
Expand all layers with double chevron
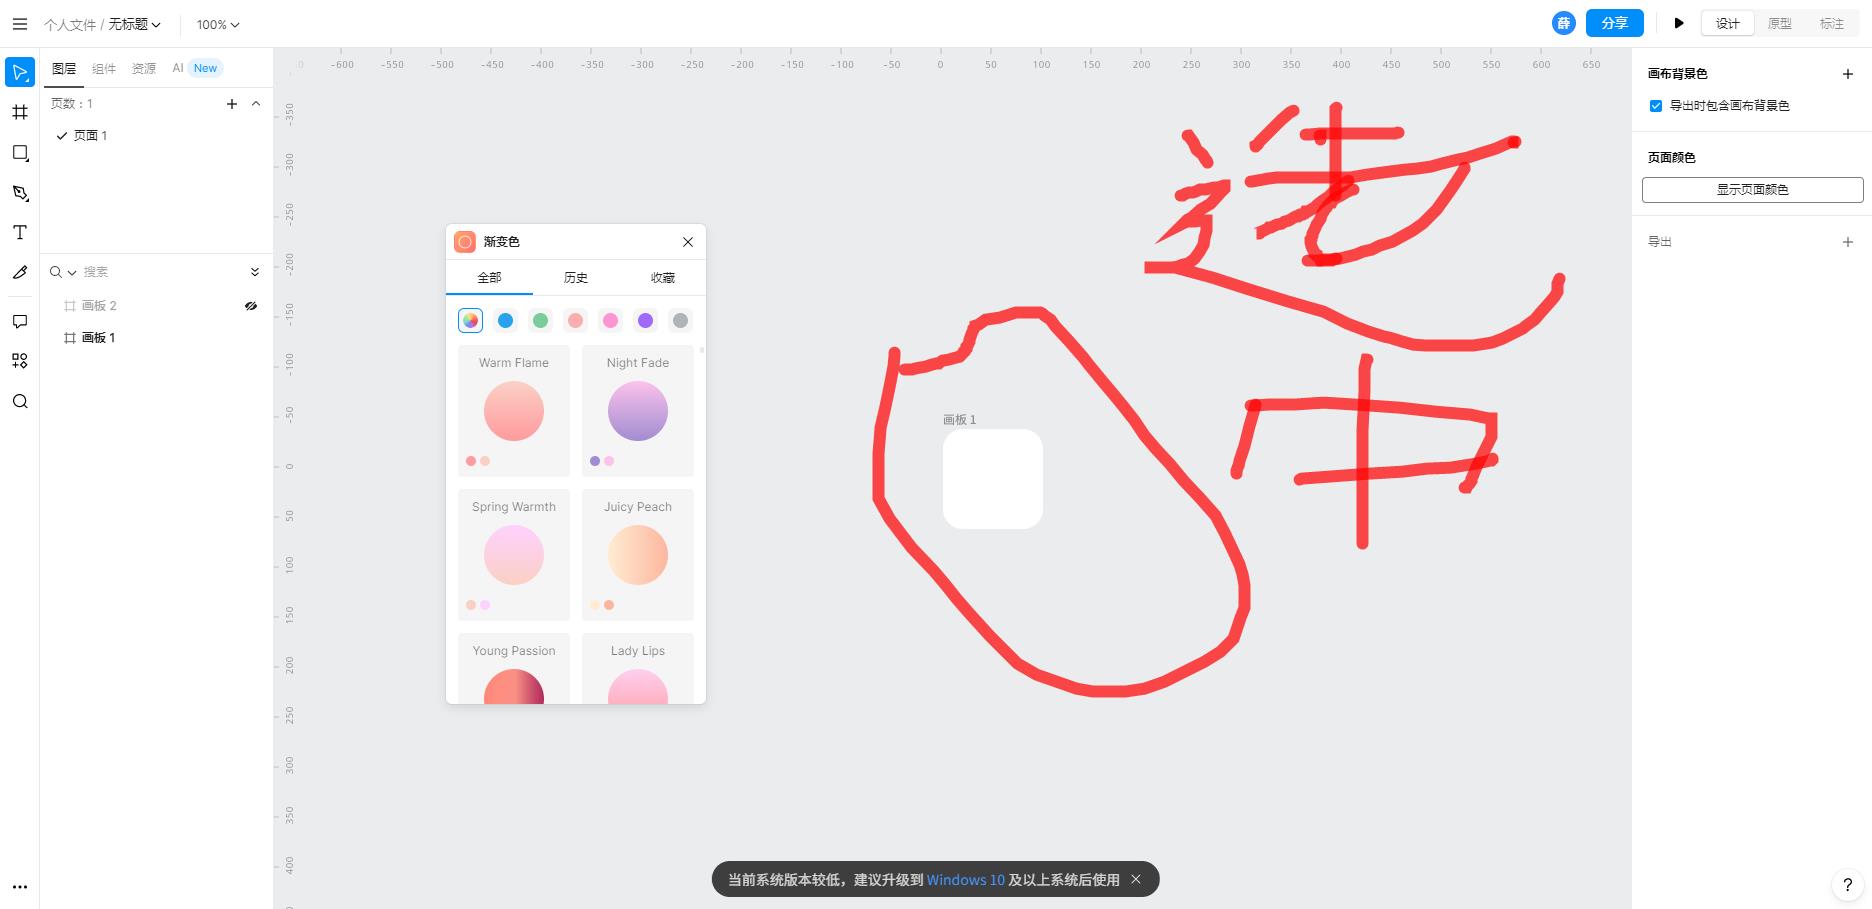click(254, 272)
